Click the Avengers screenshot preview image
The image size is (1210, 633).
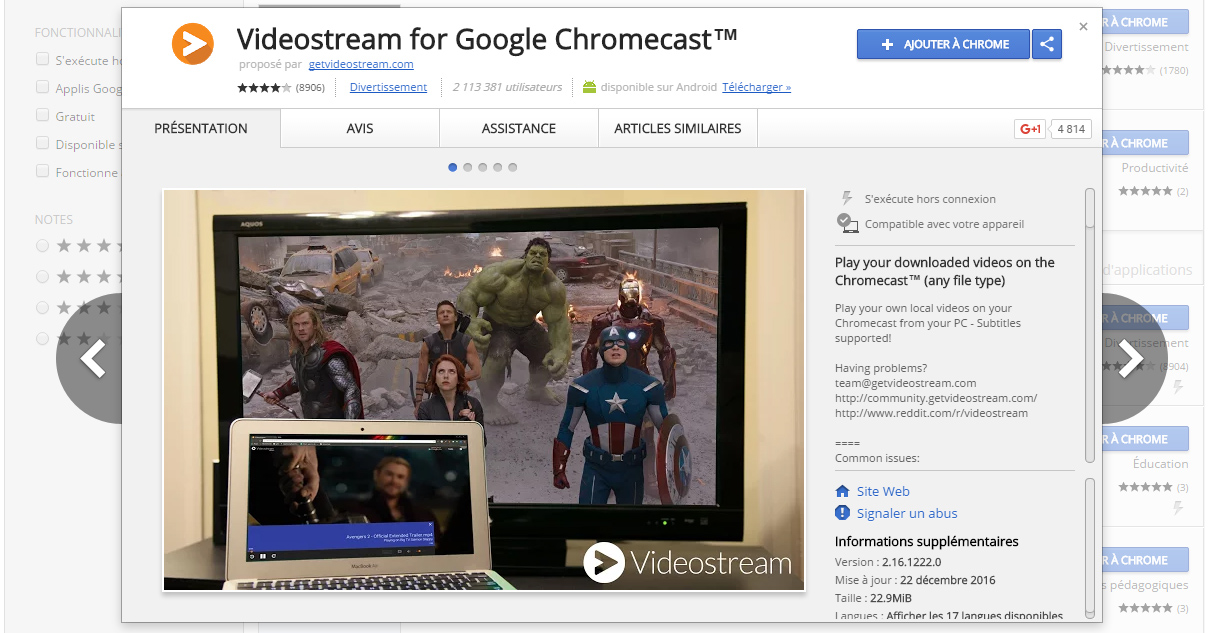click(x=484, y=390)
